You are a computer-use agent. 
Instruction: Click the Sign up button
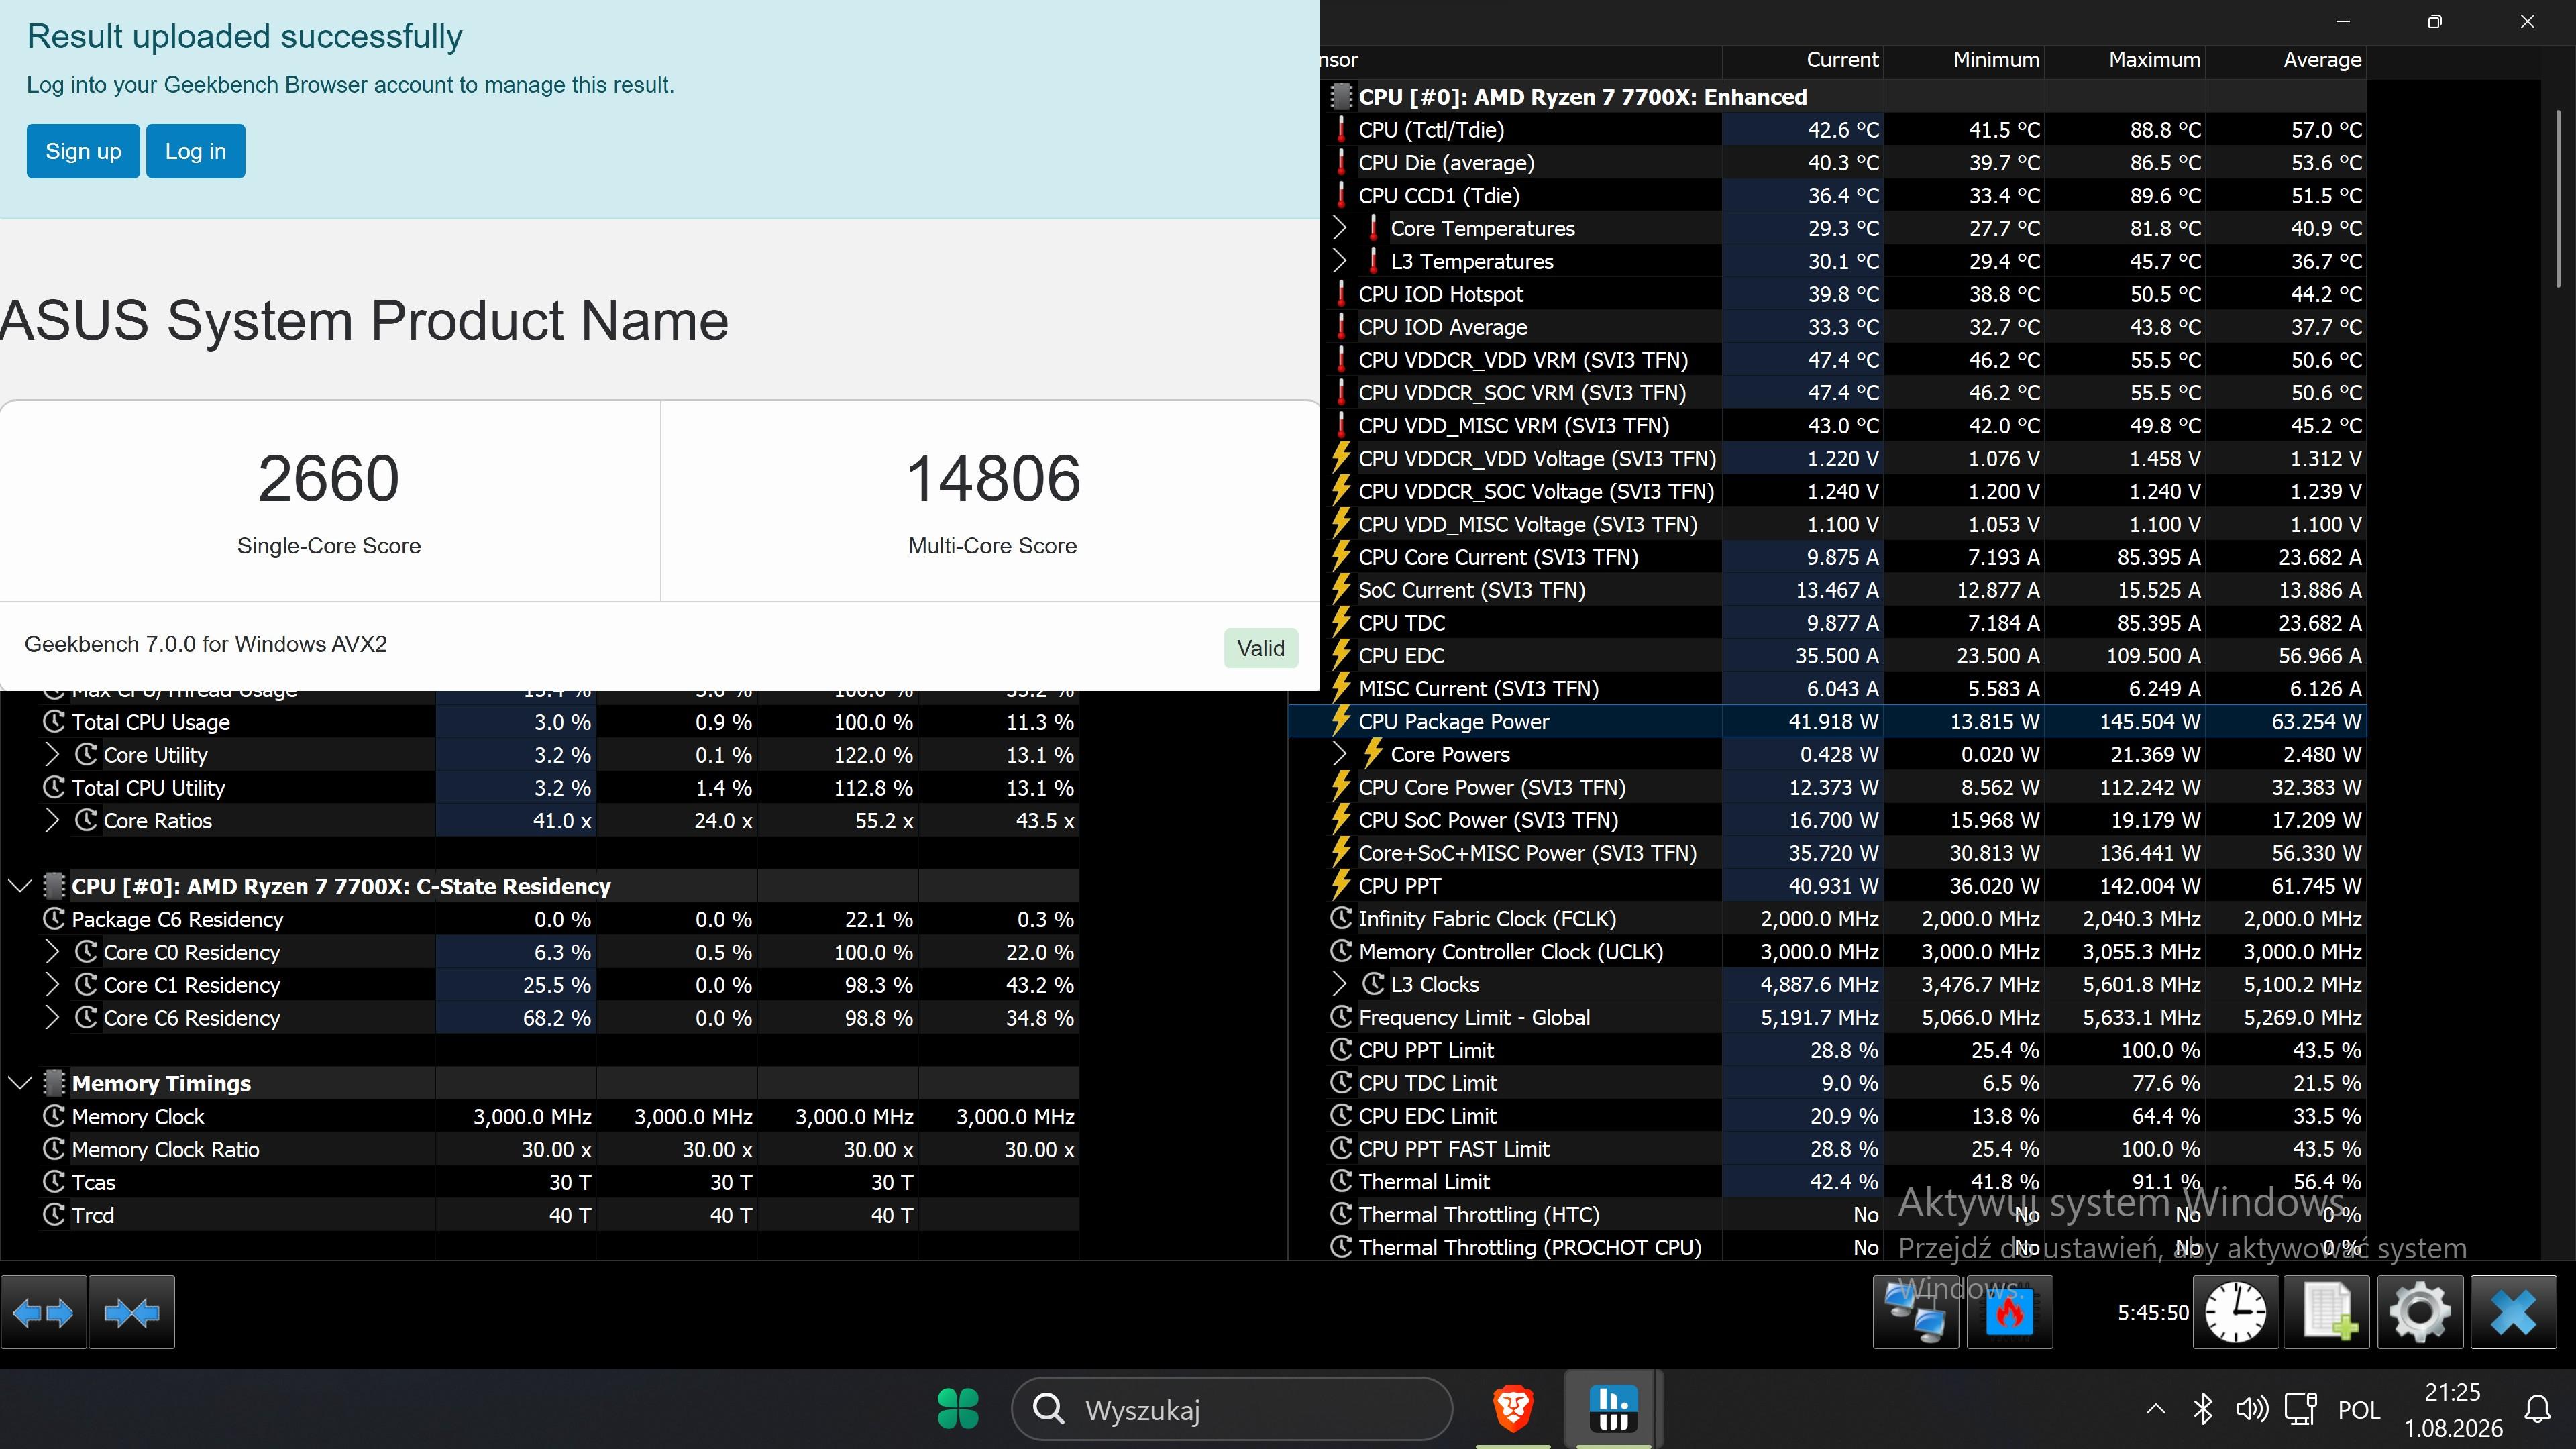tap(83, 151)
